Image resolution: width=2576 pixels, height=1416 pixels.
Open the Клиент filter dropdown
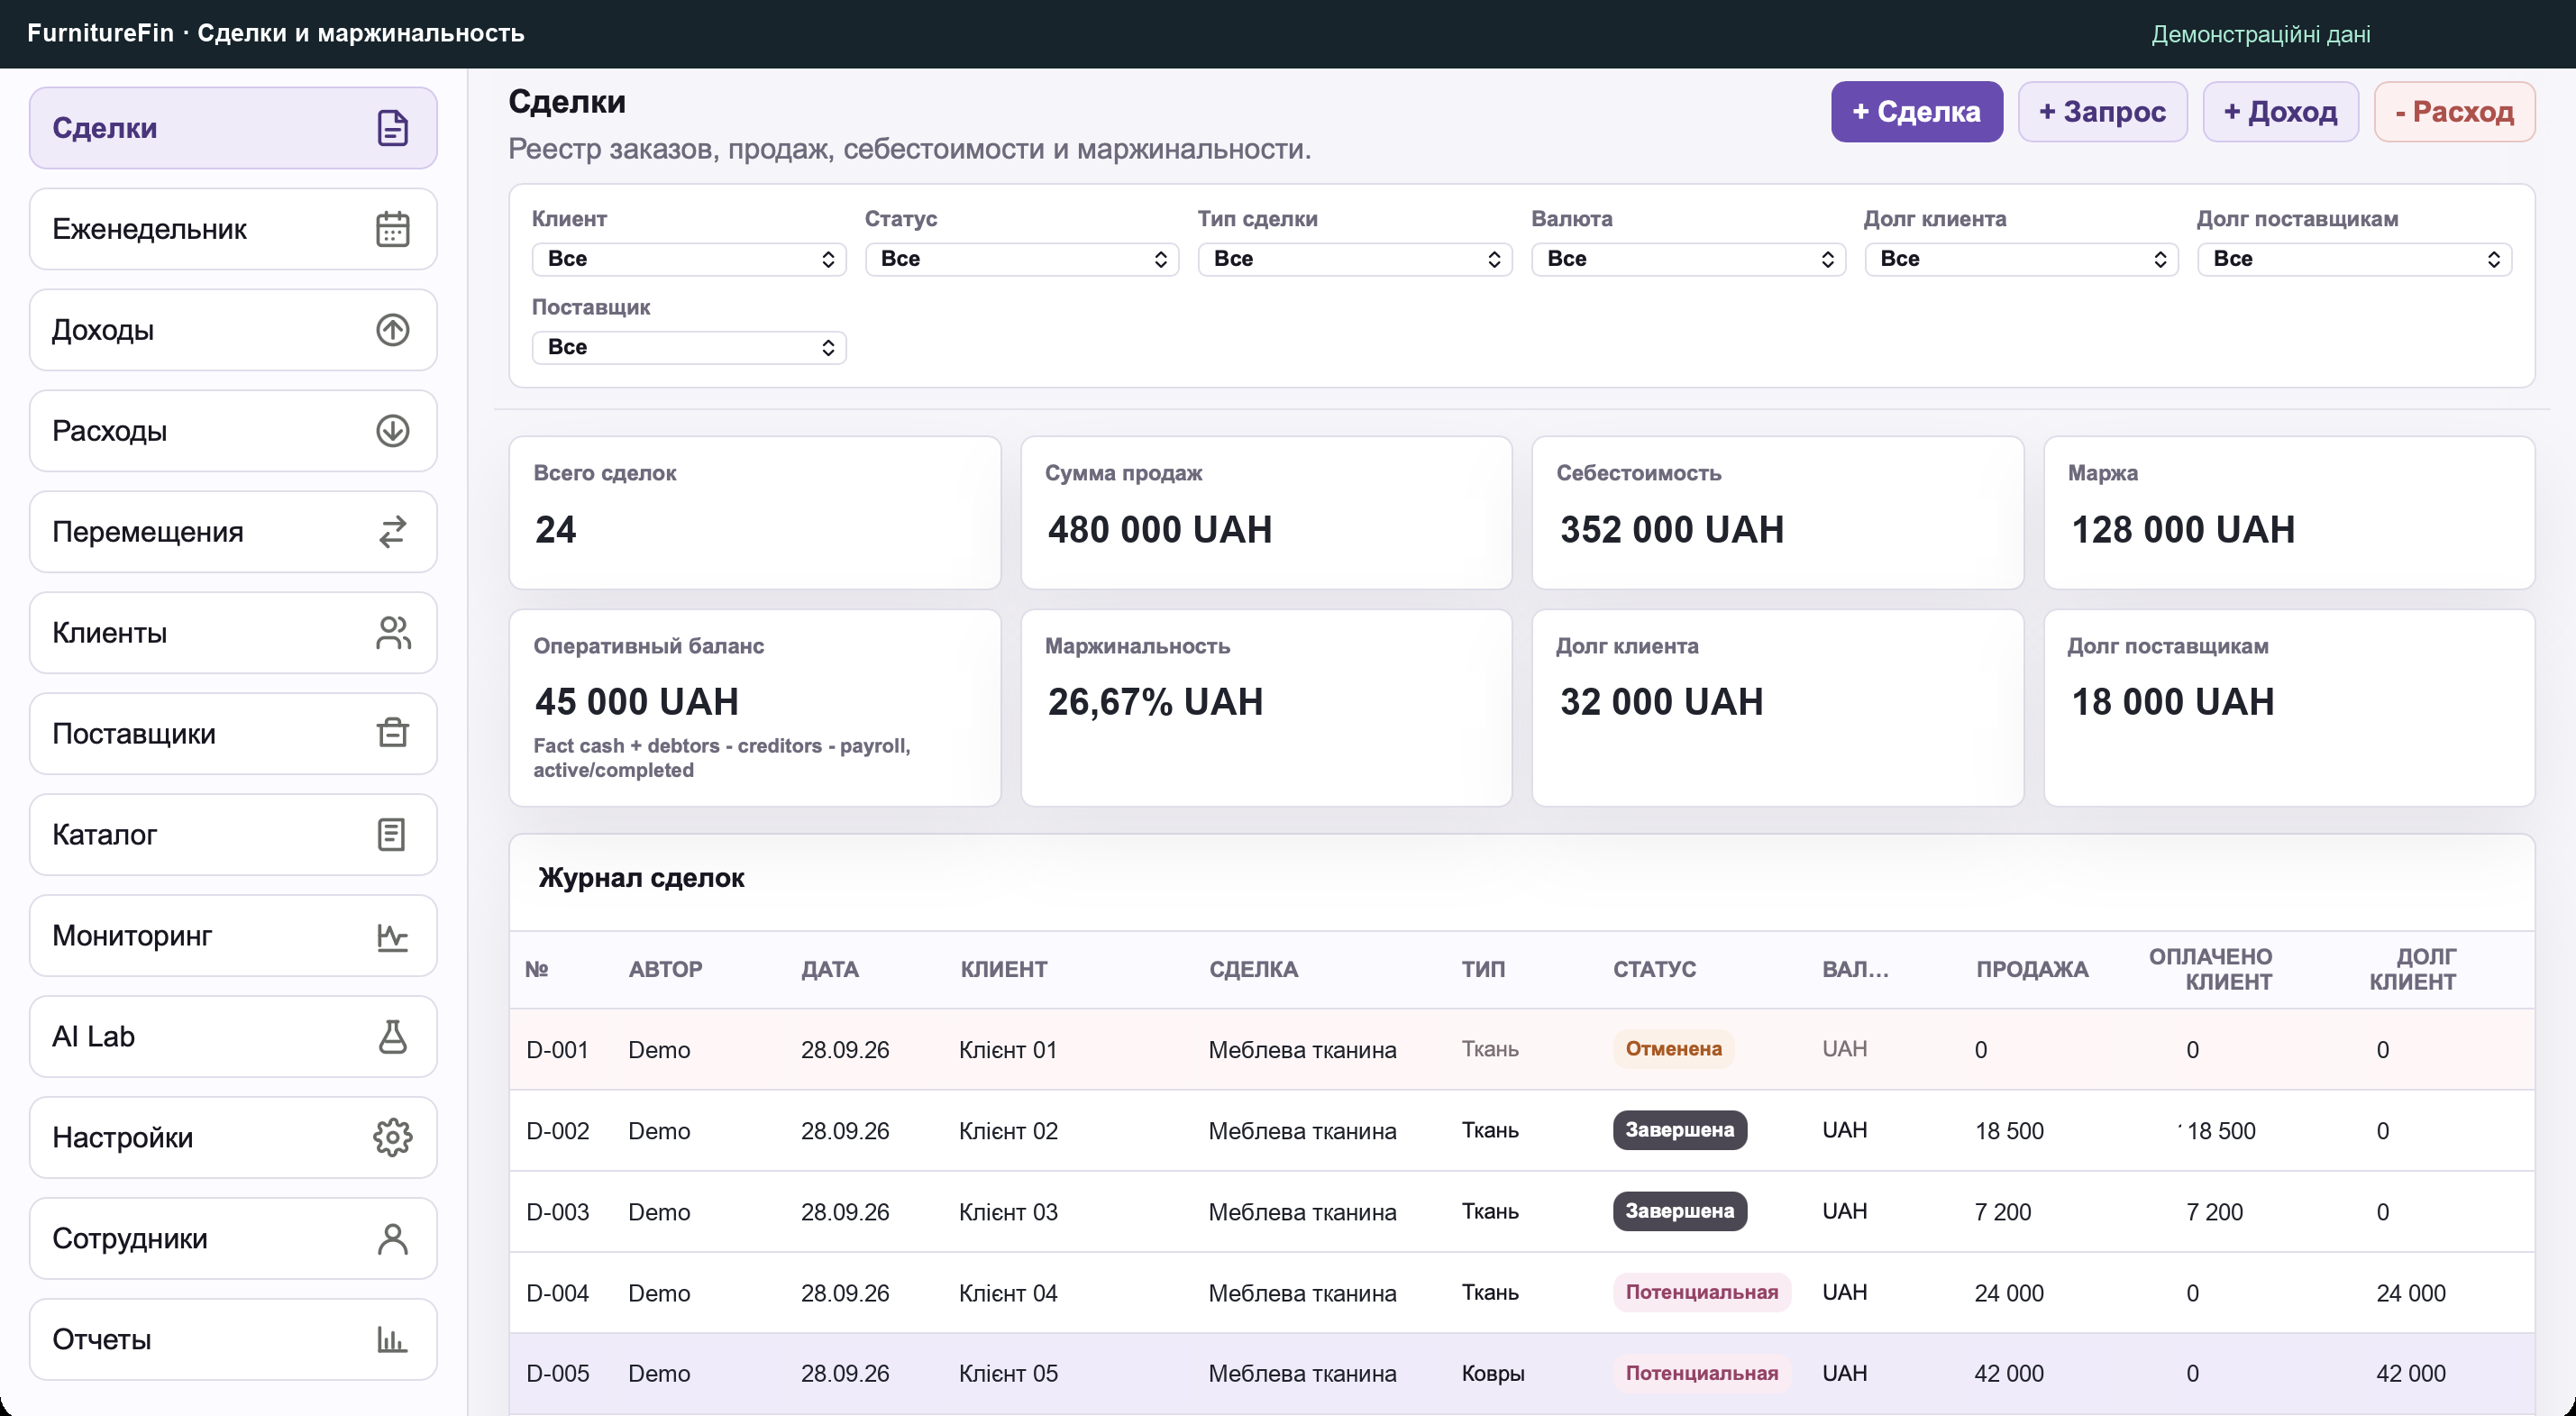(689, 259)
